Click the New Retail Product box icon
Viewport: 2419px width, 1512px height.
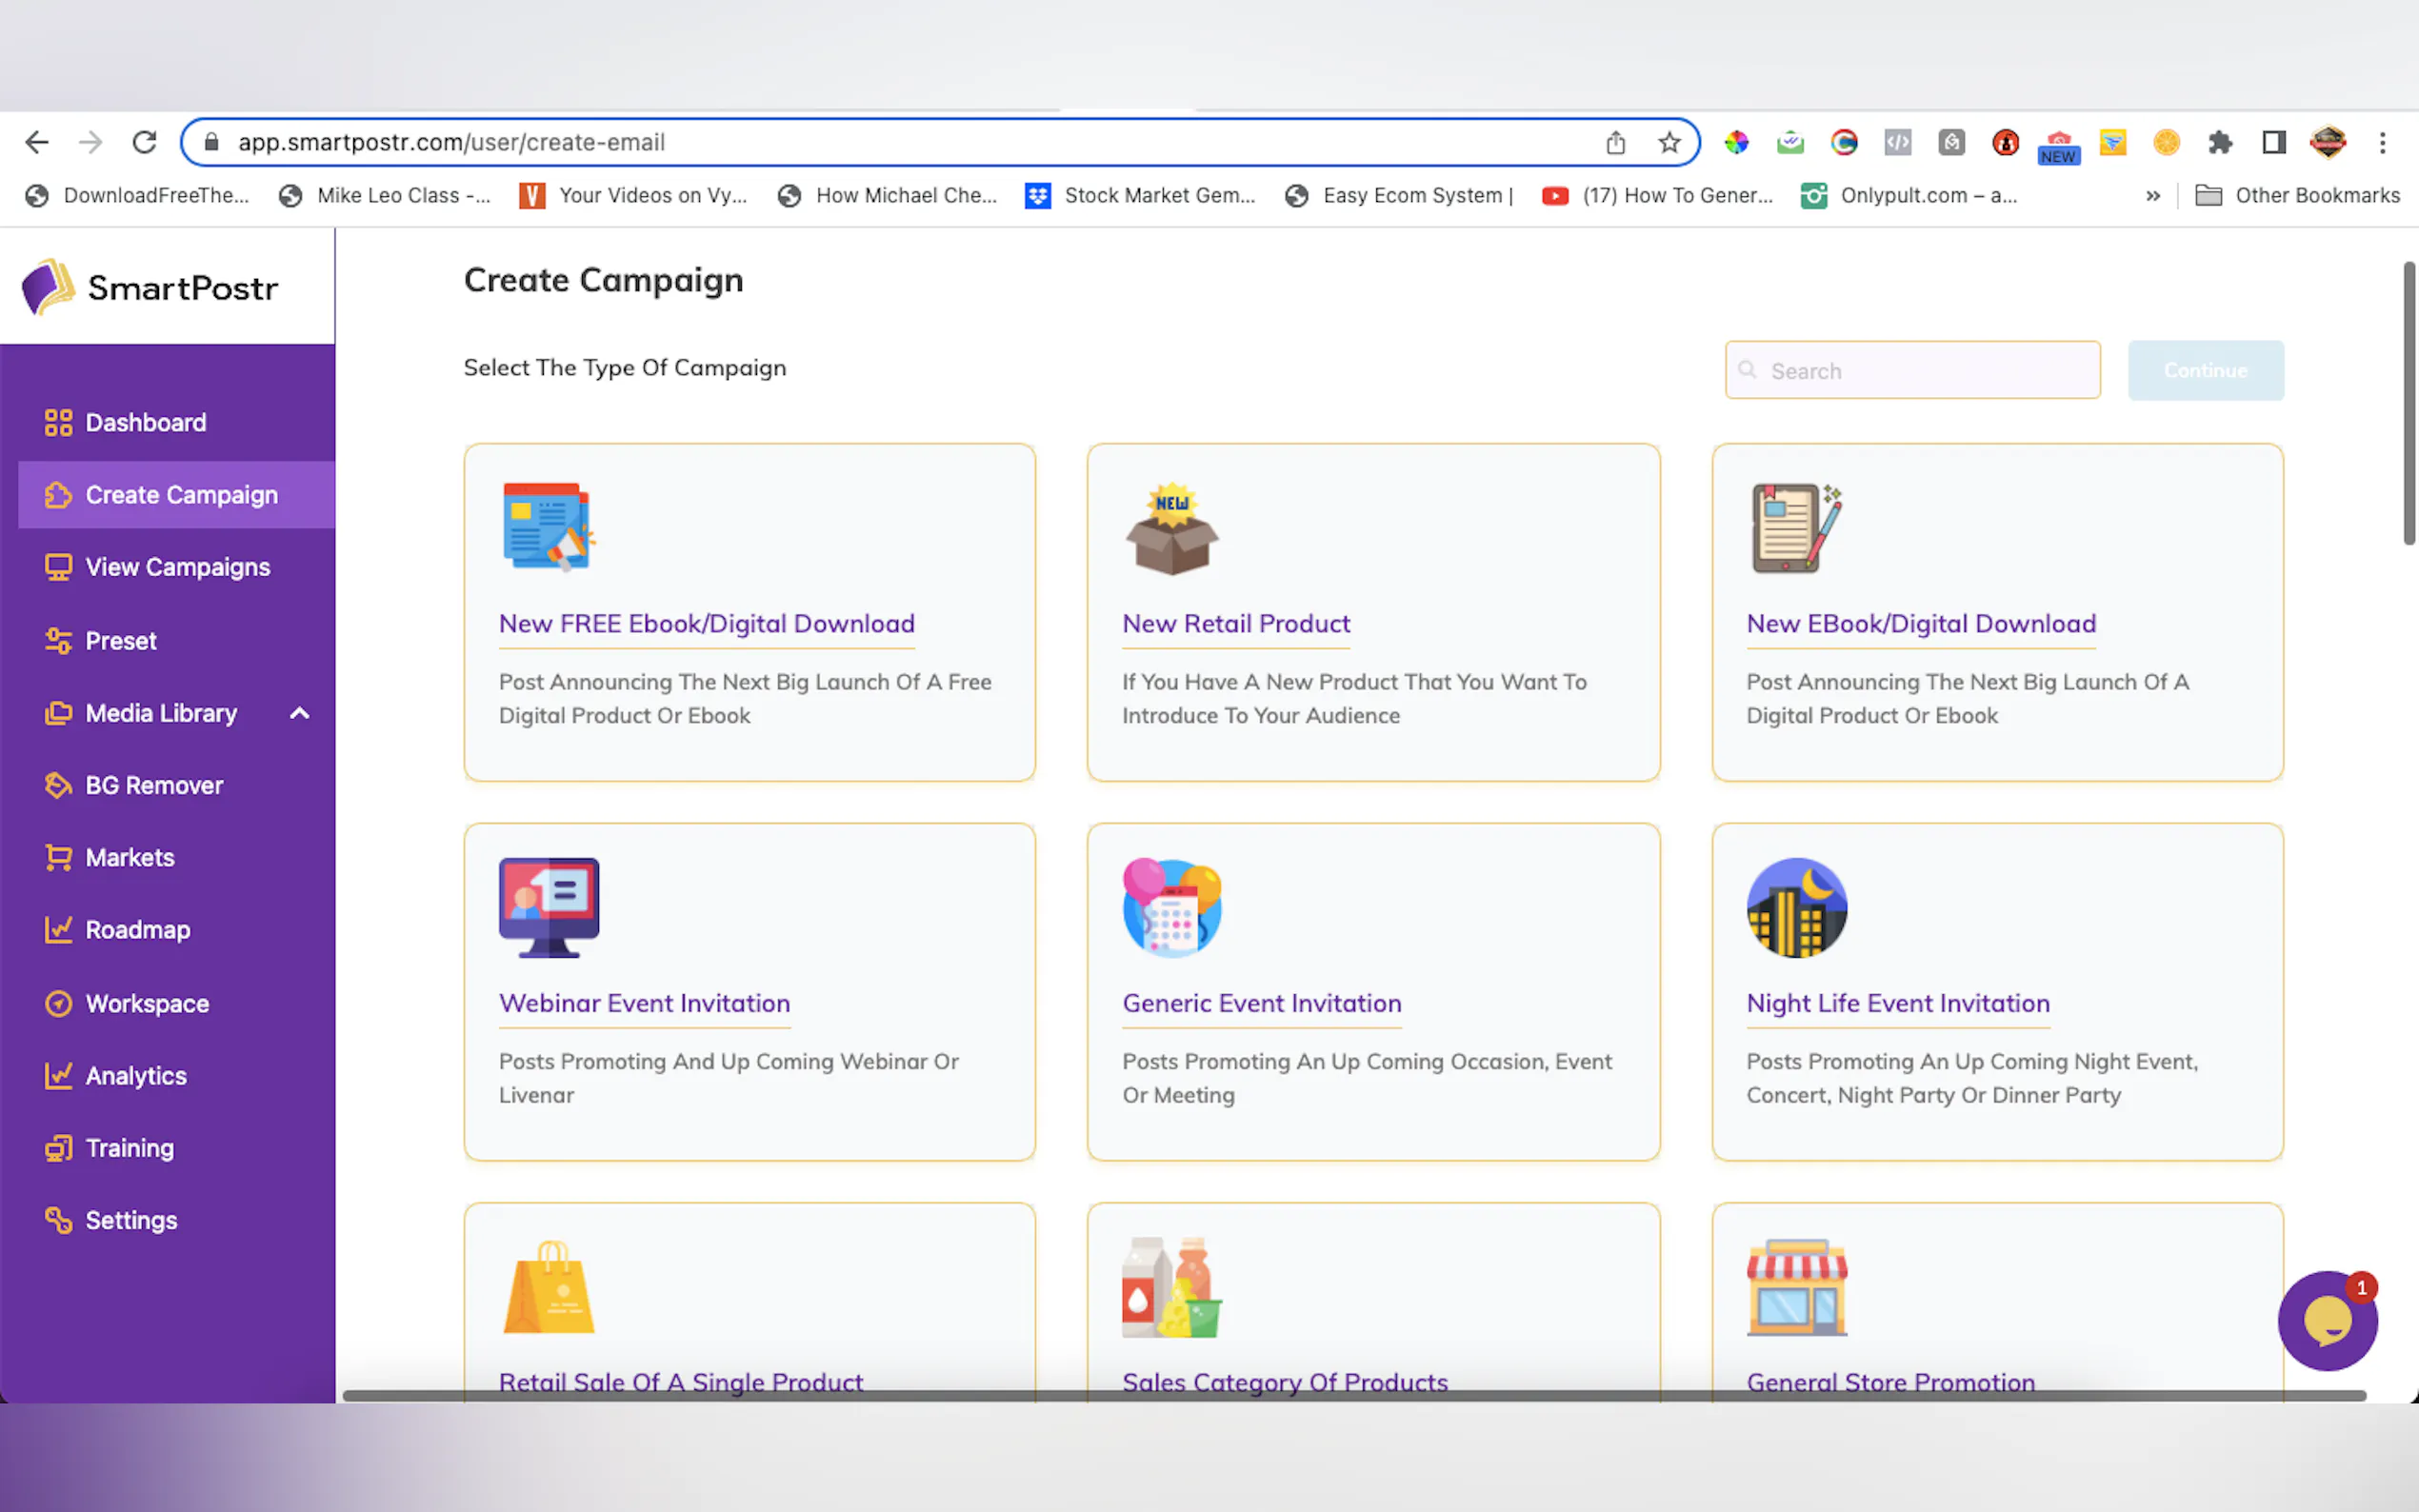(x=1171, y=529)
